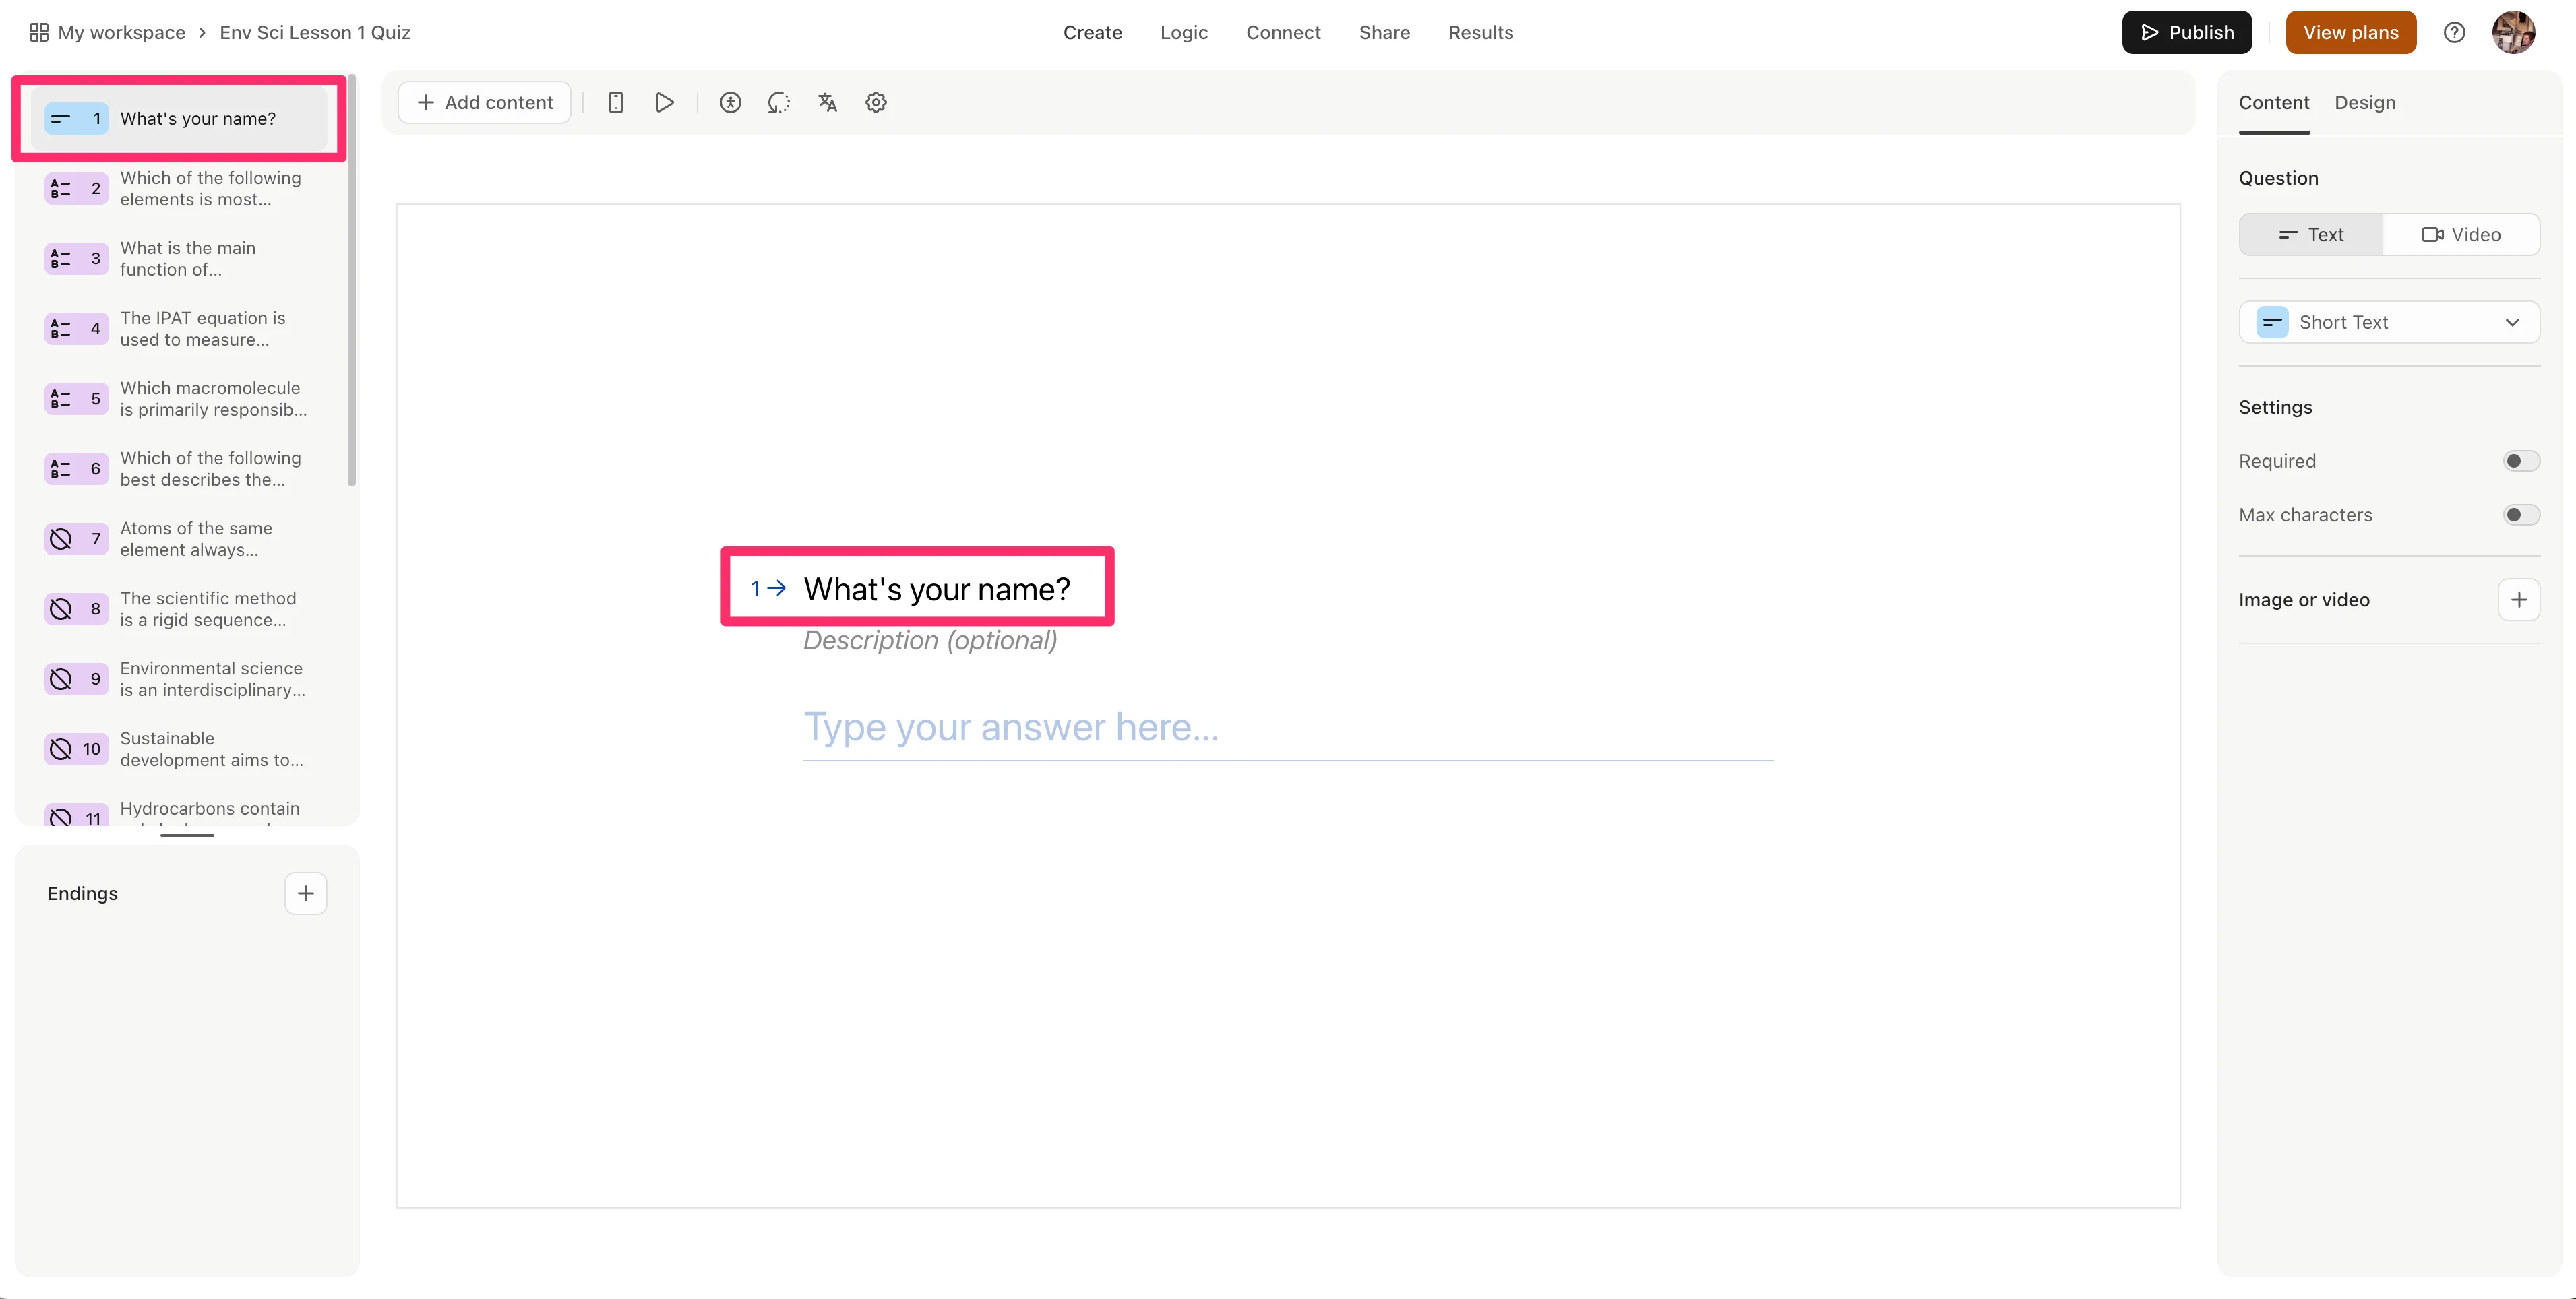Click the translate languages icon
Screen dimensions: 2576x1299
(x=827, y=102)
